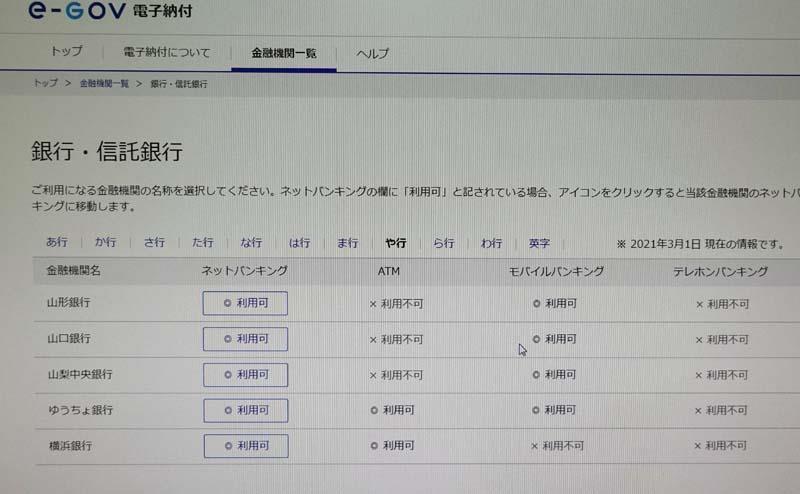Click 山形銀行 telephone banking 利用不可 cell

722,304
